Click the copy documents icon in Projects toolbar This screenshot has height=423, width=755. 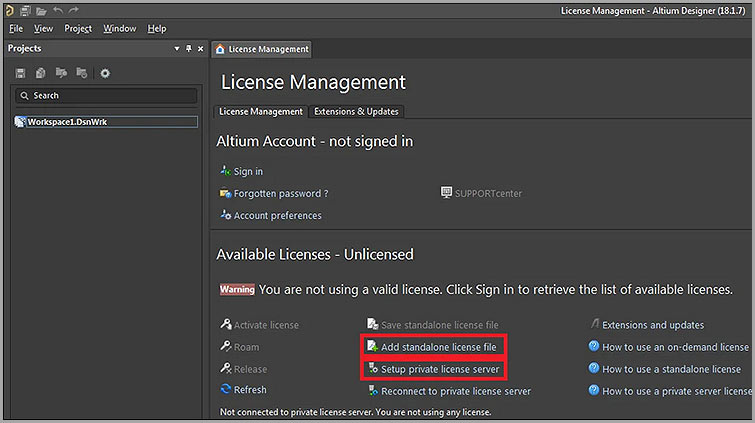40,73
